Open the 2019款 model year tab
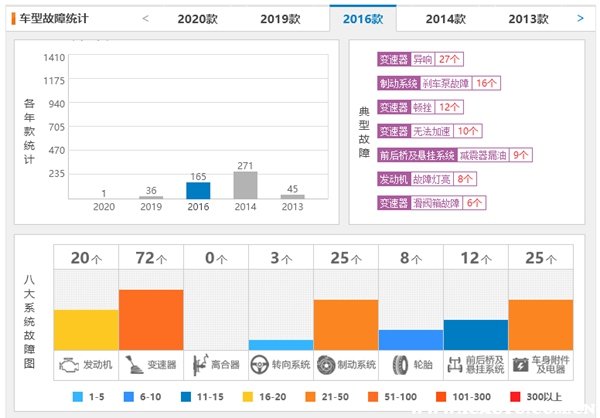The width and height of the screenshot is (600, 418). click(x=280, y=19)
